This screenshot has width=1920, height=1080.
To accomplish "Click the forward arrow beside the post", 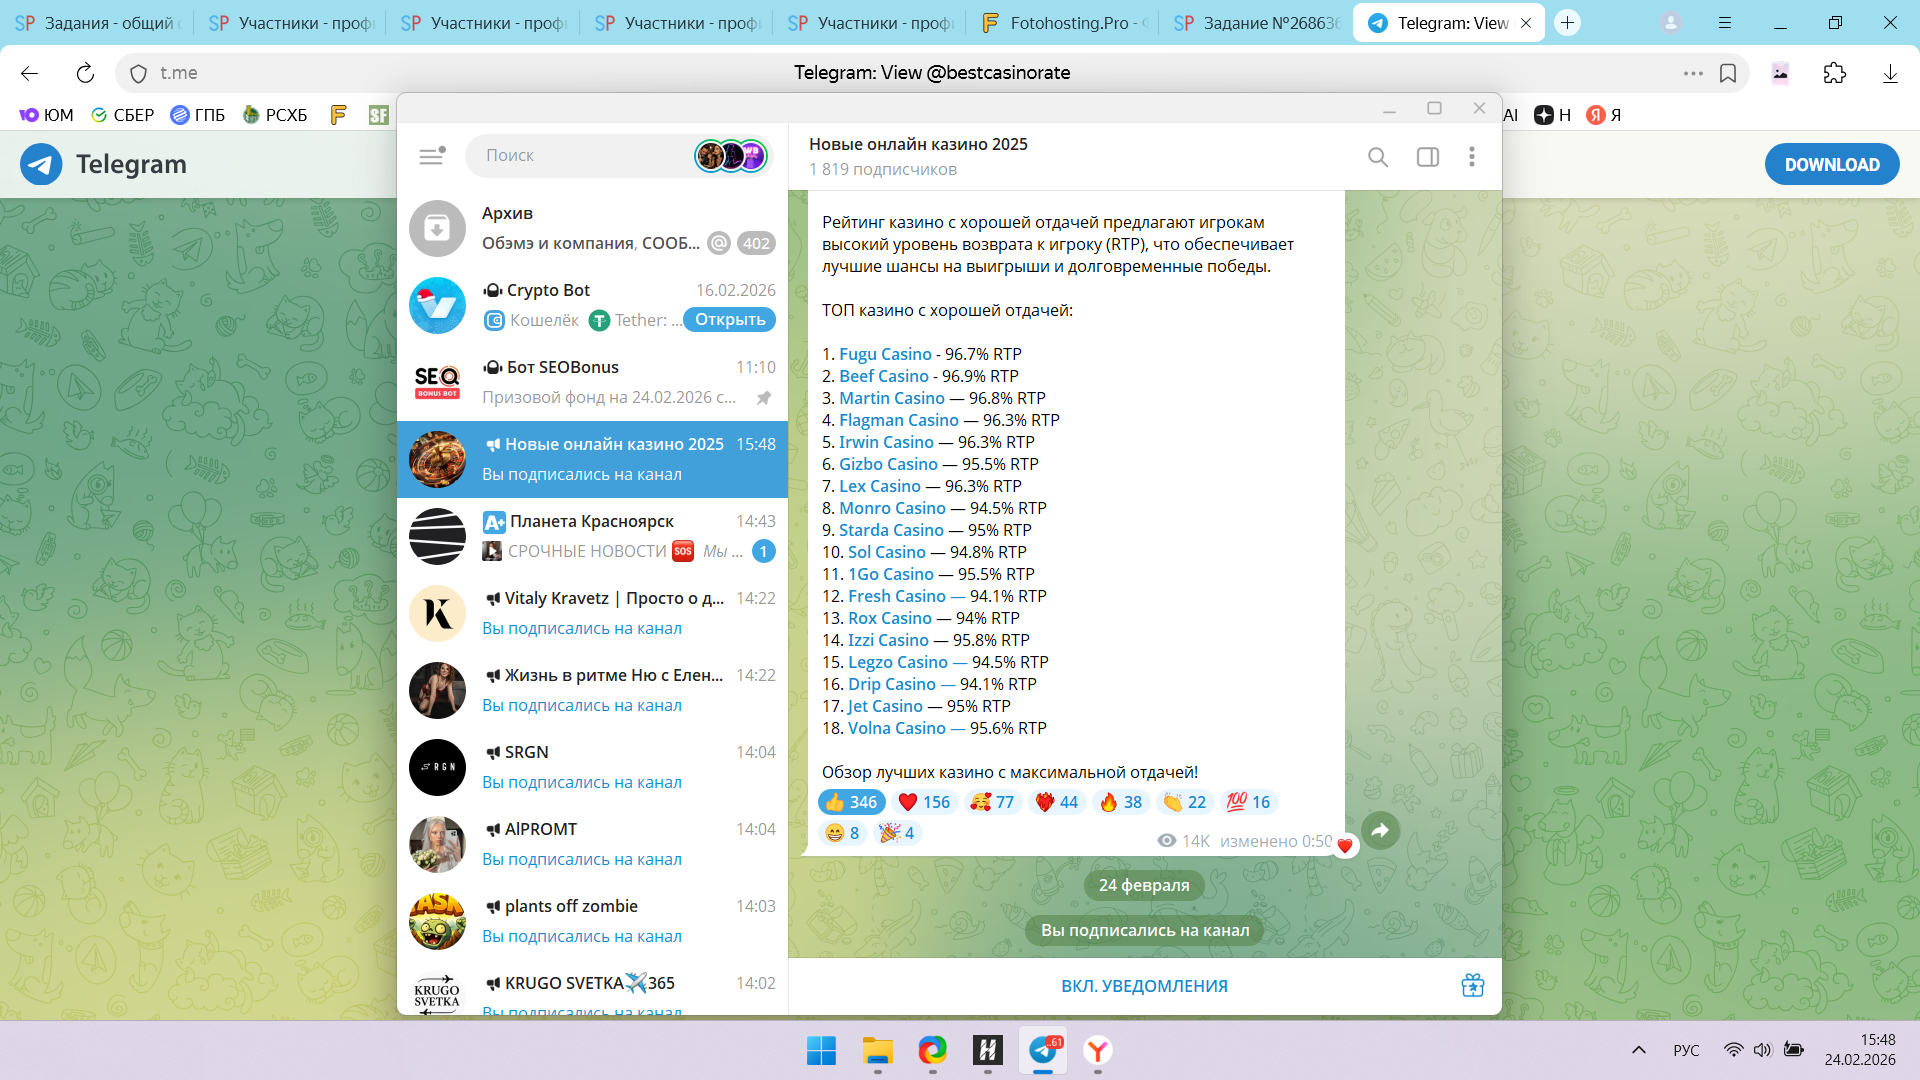I will pos(1380,830).
